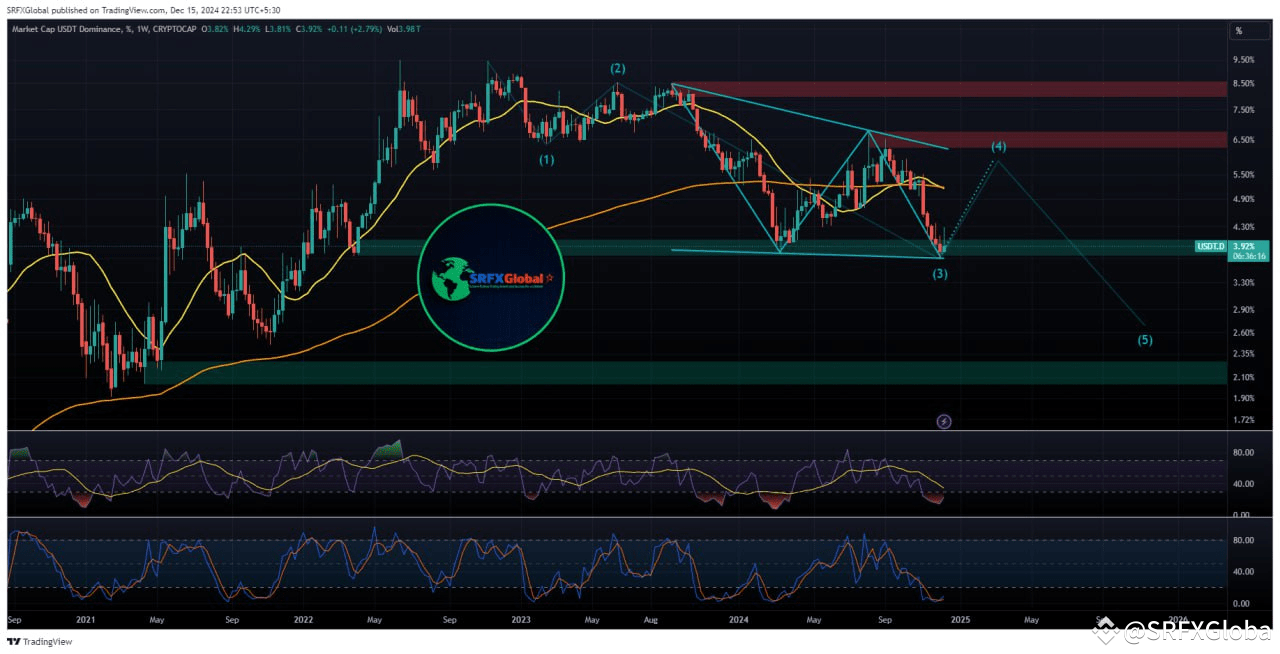
Task: Click the 2.35% price axis label
Action: pos(1244,353)
